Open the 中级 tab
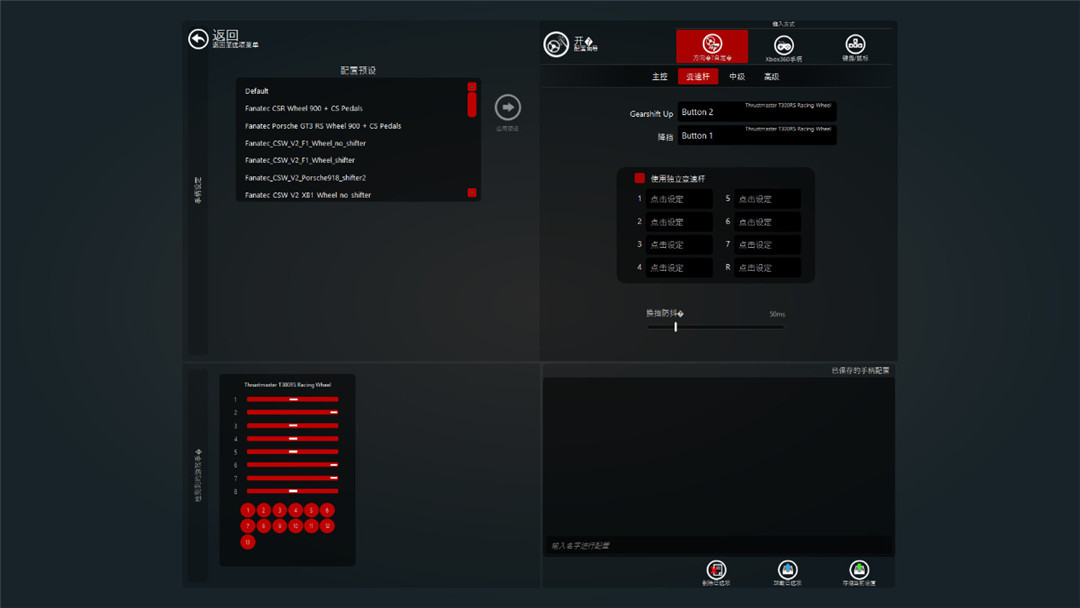 point(737,76)
